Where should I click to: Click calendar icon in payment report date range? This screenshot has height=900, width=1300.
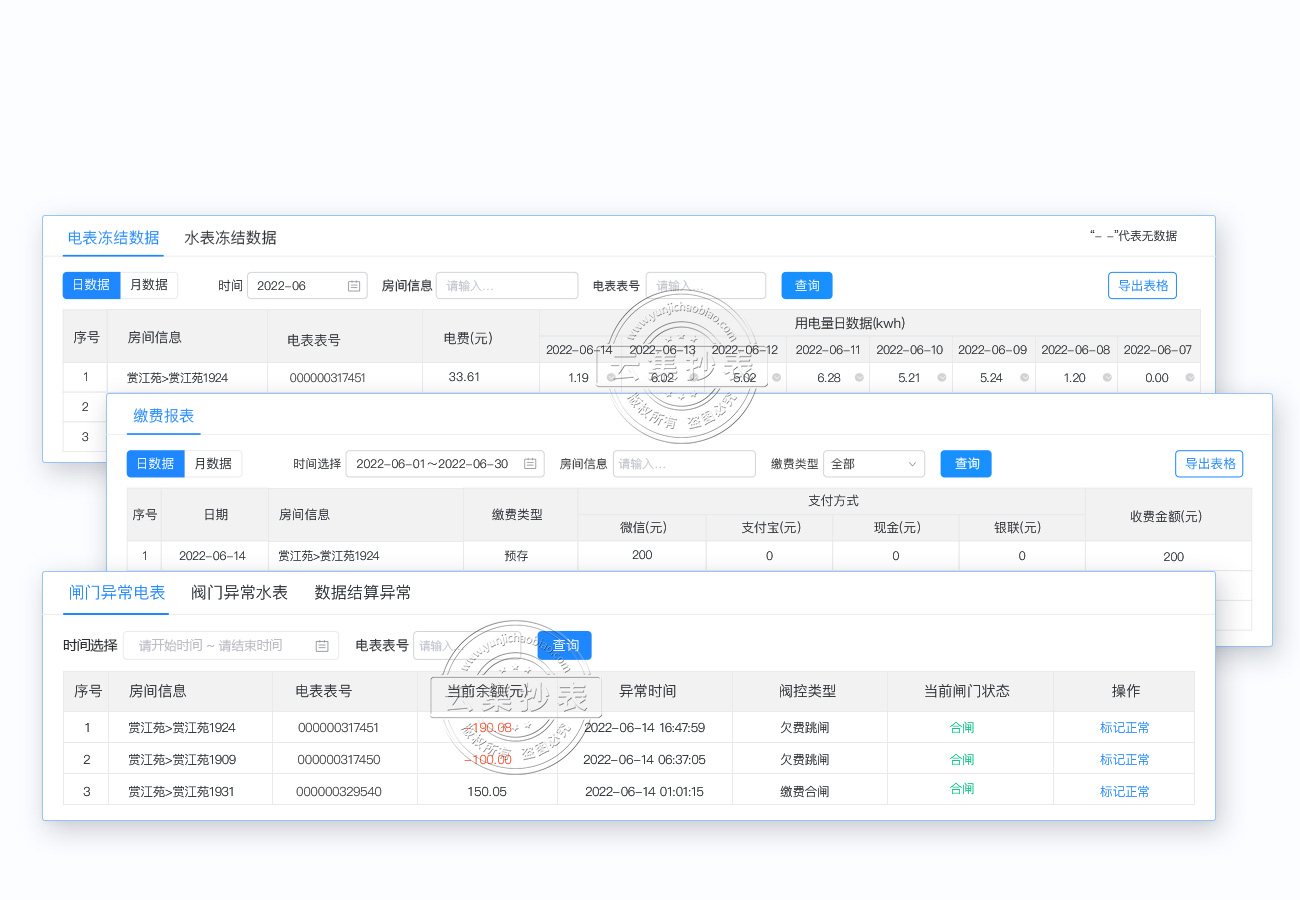[530, 464]
